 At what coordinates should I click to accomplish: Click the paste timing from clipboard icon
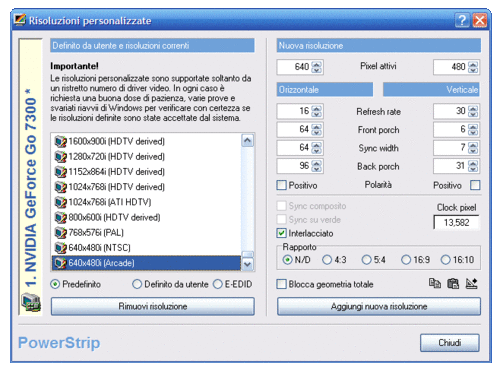tap(453, 284)
